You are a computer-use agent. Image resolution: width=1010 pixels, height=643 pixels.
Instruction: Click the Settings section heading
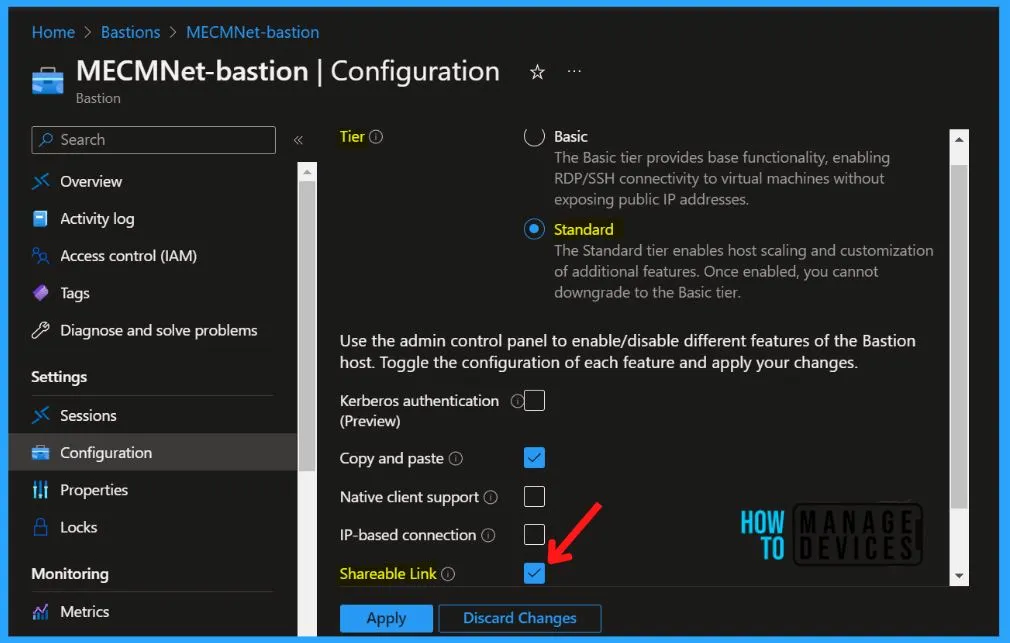point(59,377)
